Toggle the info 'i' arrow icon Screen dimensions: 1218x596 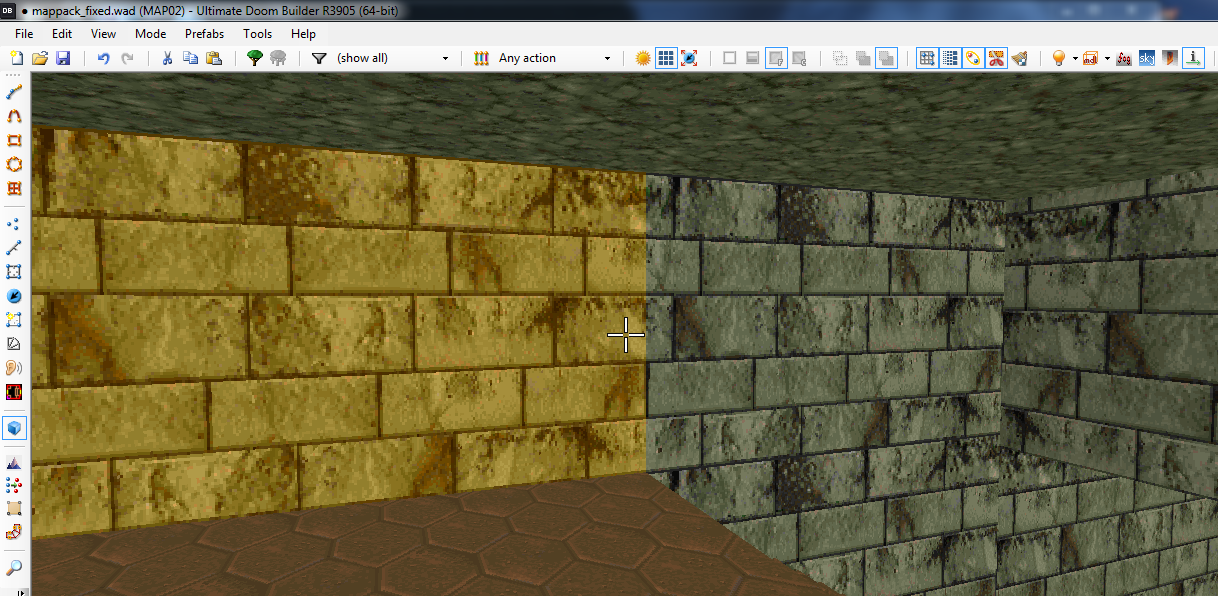click(1193, 58)
